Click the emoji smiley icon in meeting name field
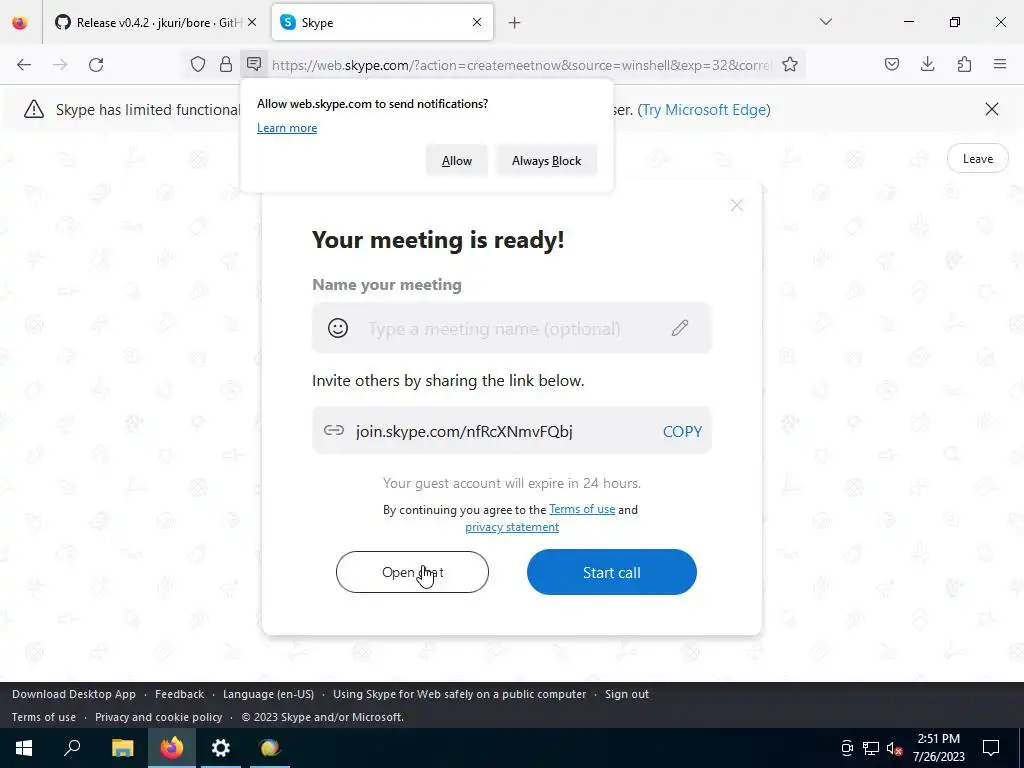 coord(338,328)
